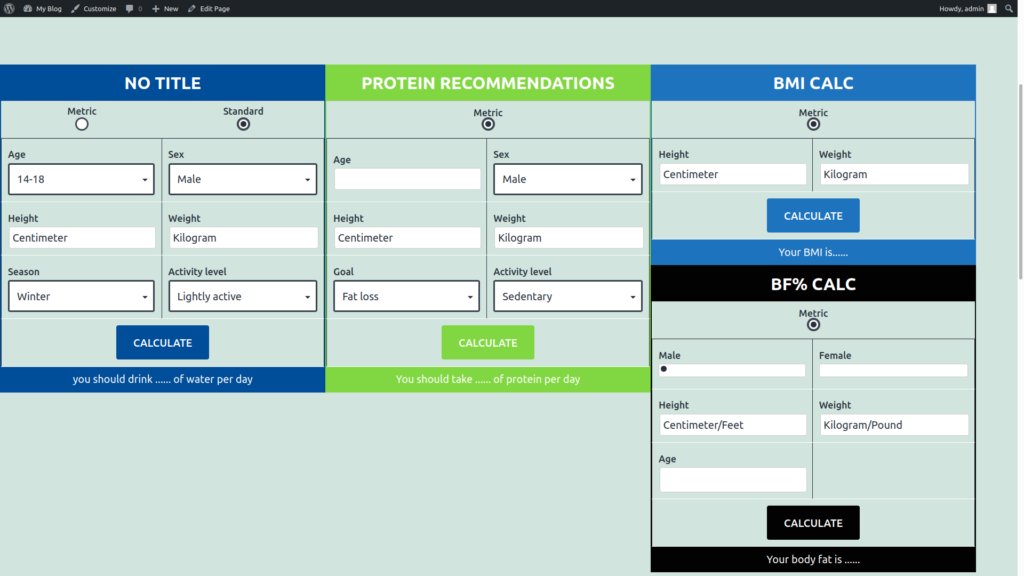This screenshot has height=576, width=1024.
Task: Click Height field in No Title calculator
Action: point(82,238)
